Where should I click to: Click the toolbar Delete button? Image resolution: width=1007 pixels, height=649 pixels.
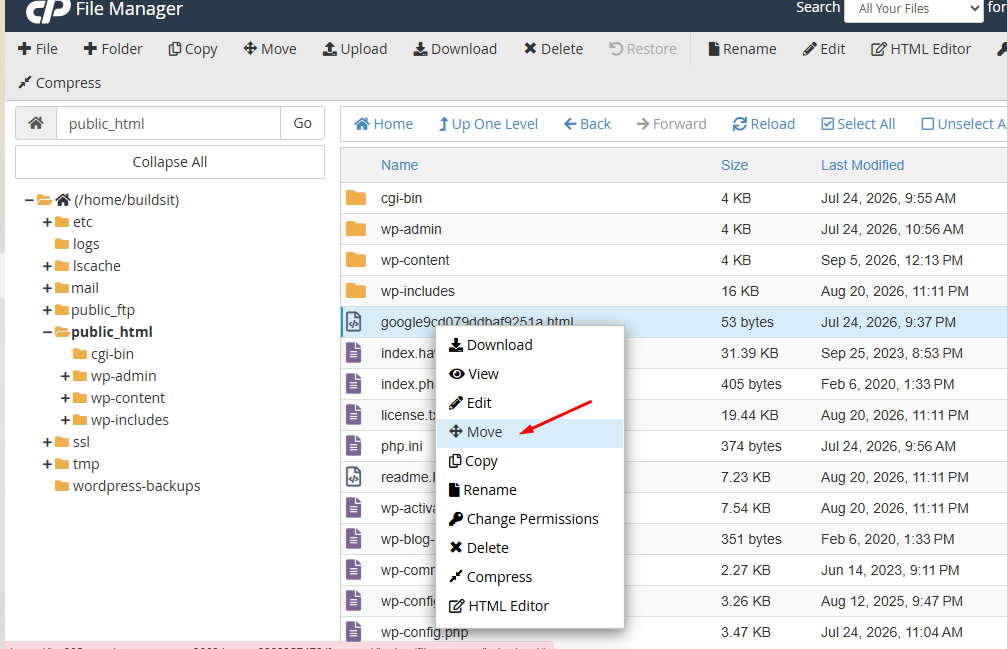coord(553,49)
